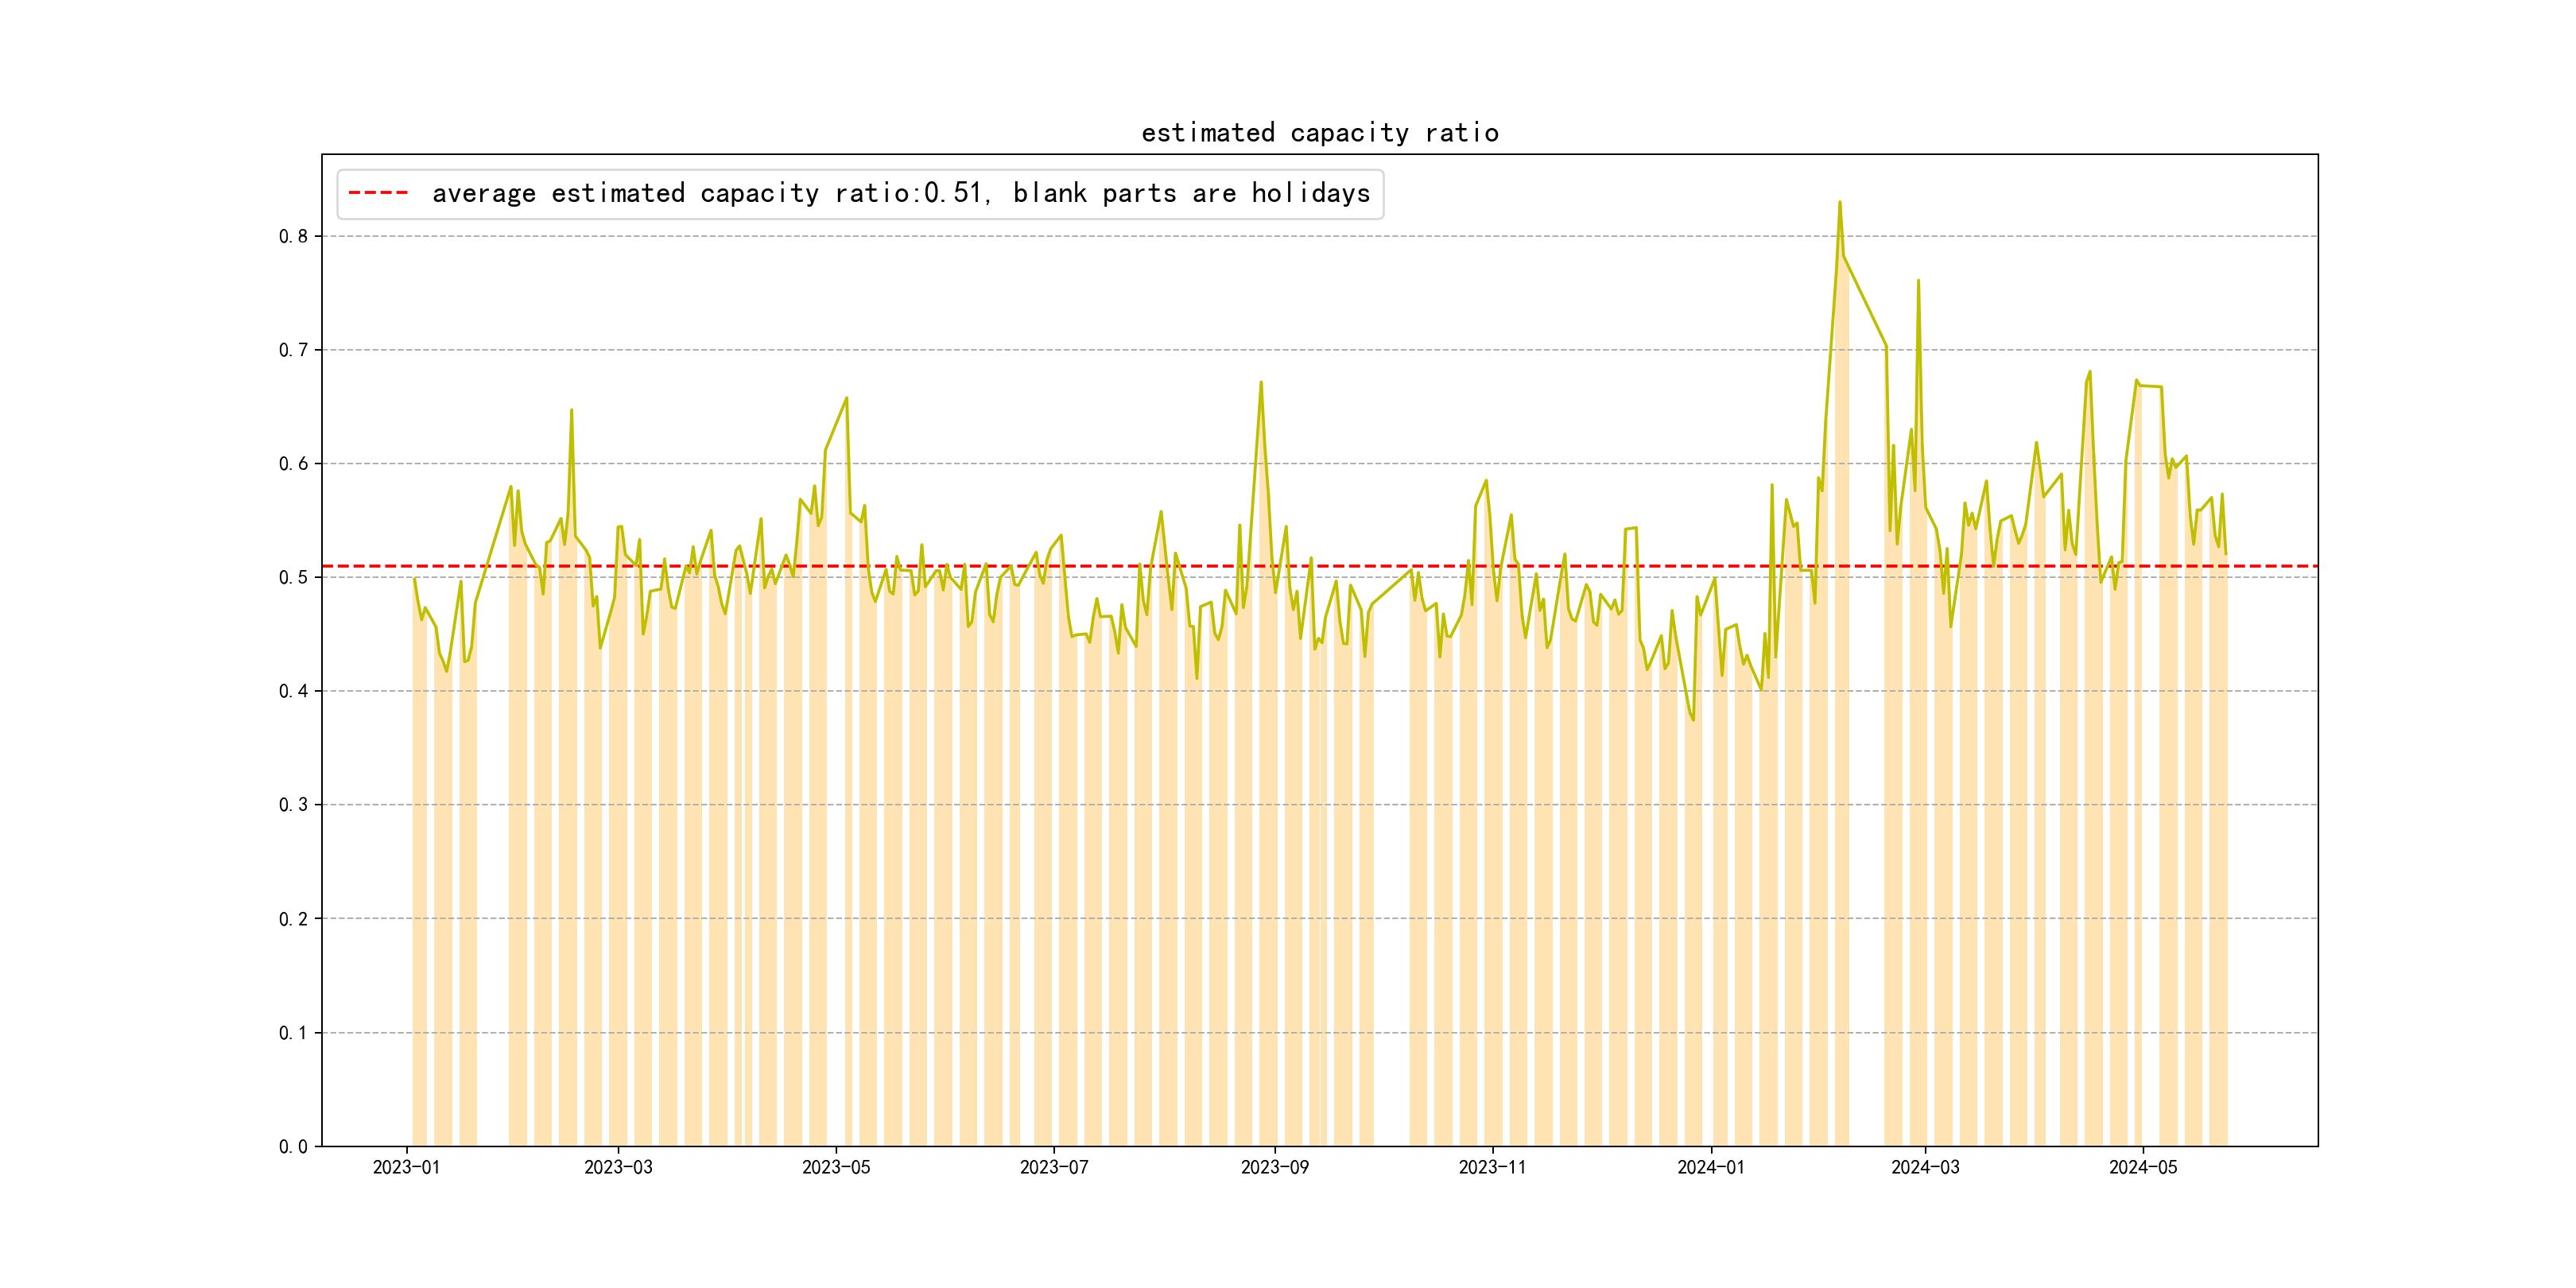Image resolution: width=2576 pixels, height=1288 pixels.
Task: Click the 0.3 y-axis tick label
Action: click(x=293, y=805)
